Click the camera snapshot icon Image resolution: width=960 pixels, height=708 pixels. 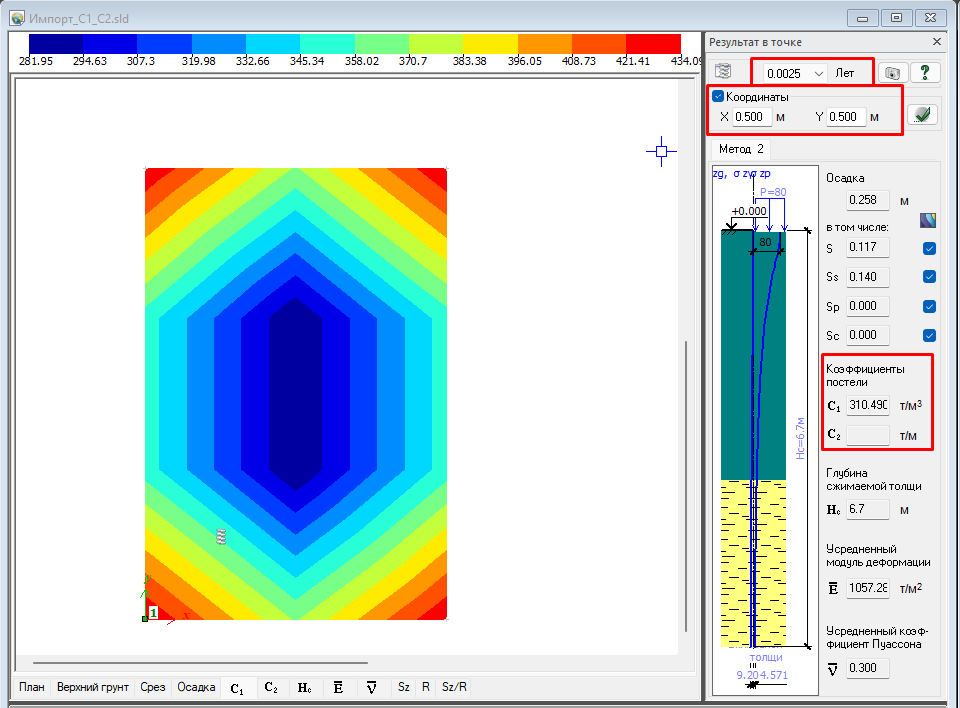(x=894, y=73)
